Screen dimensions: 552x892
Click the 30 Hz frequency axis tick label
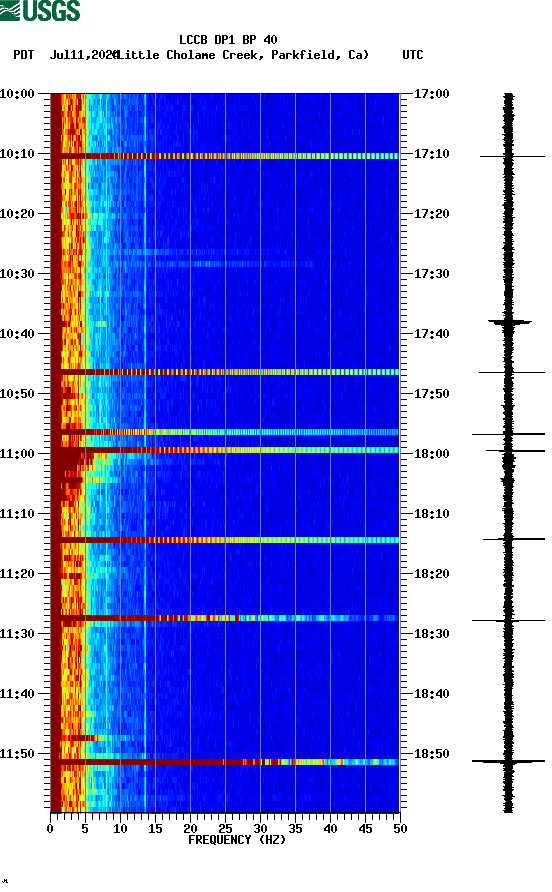click(x=260, y=829)
